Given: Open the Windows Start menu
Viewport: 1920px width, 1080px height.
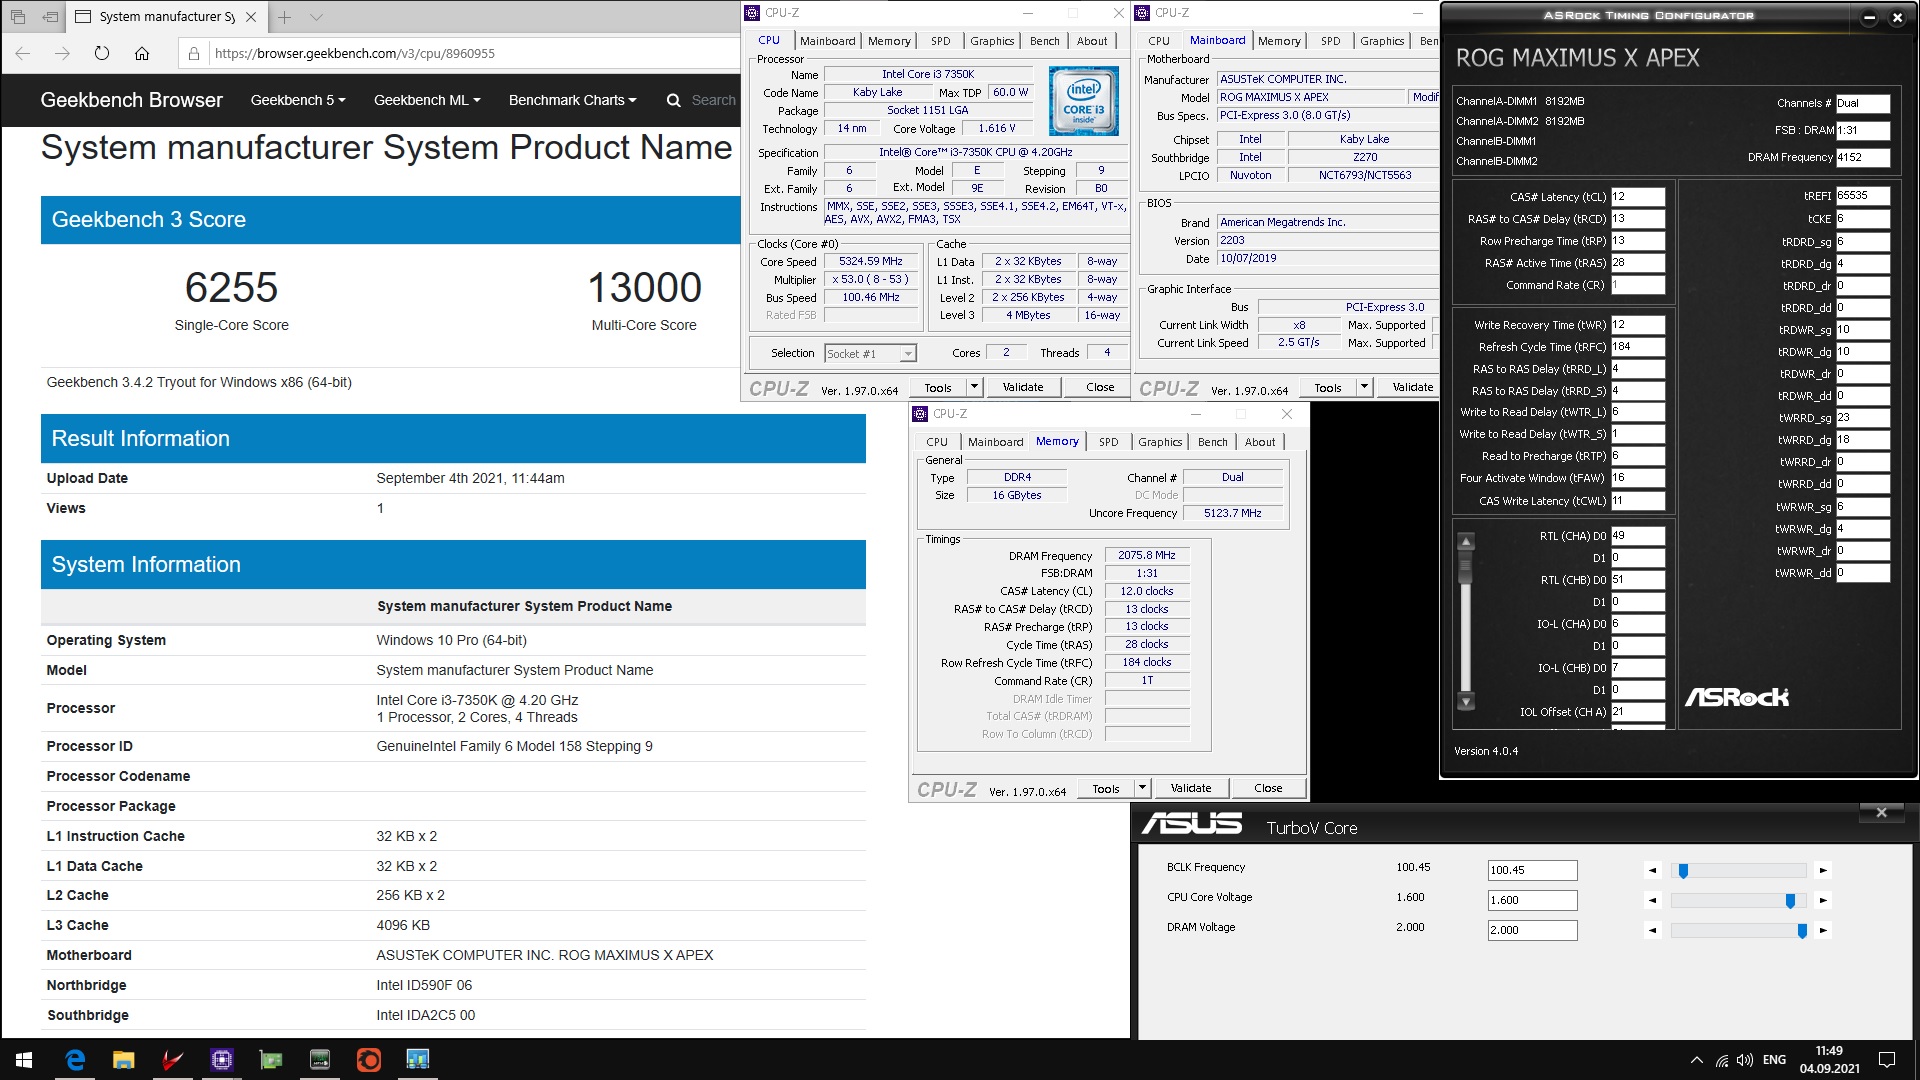Looking at the screenshot, I should point(24,1059).
